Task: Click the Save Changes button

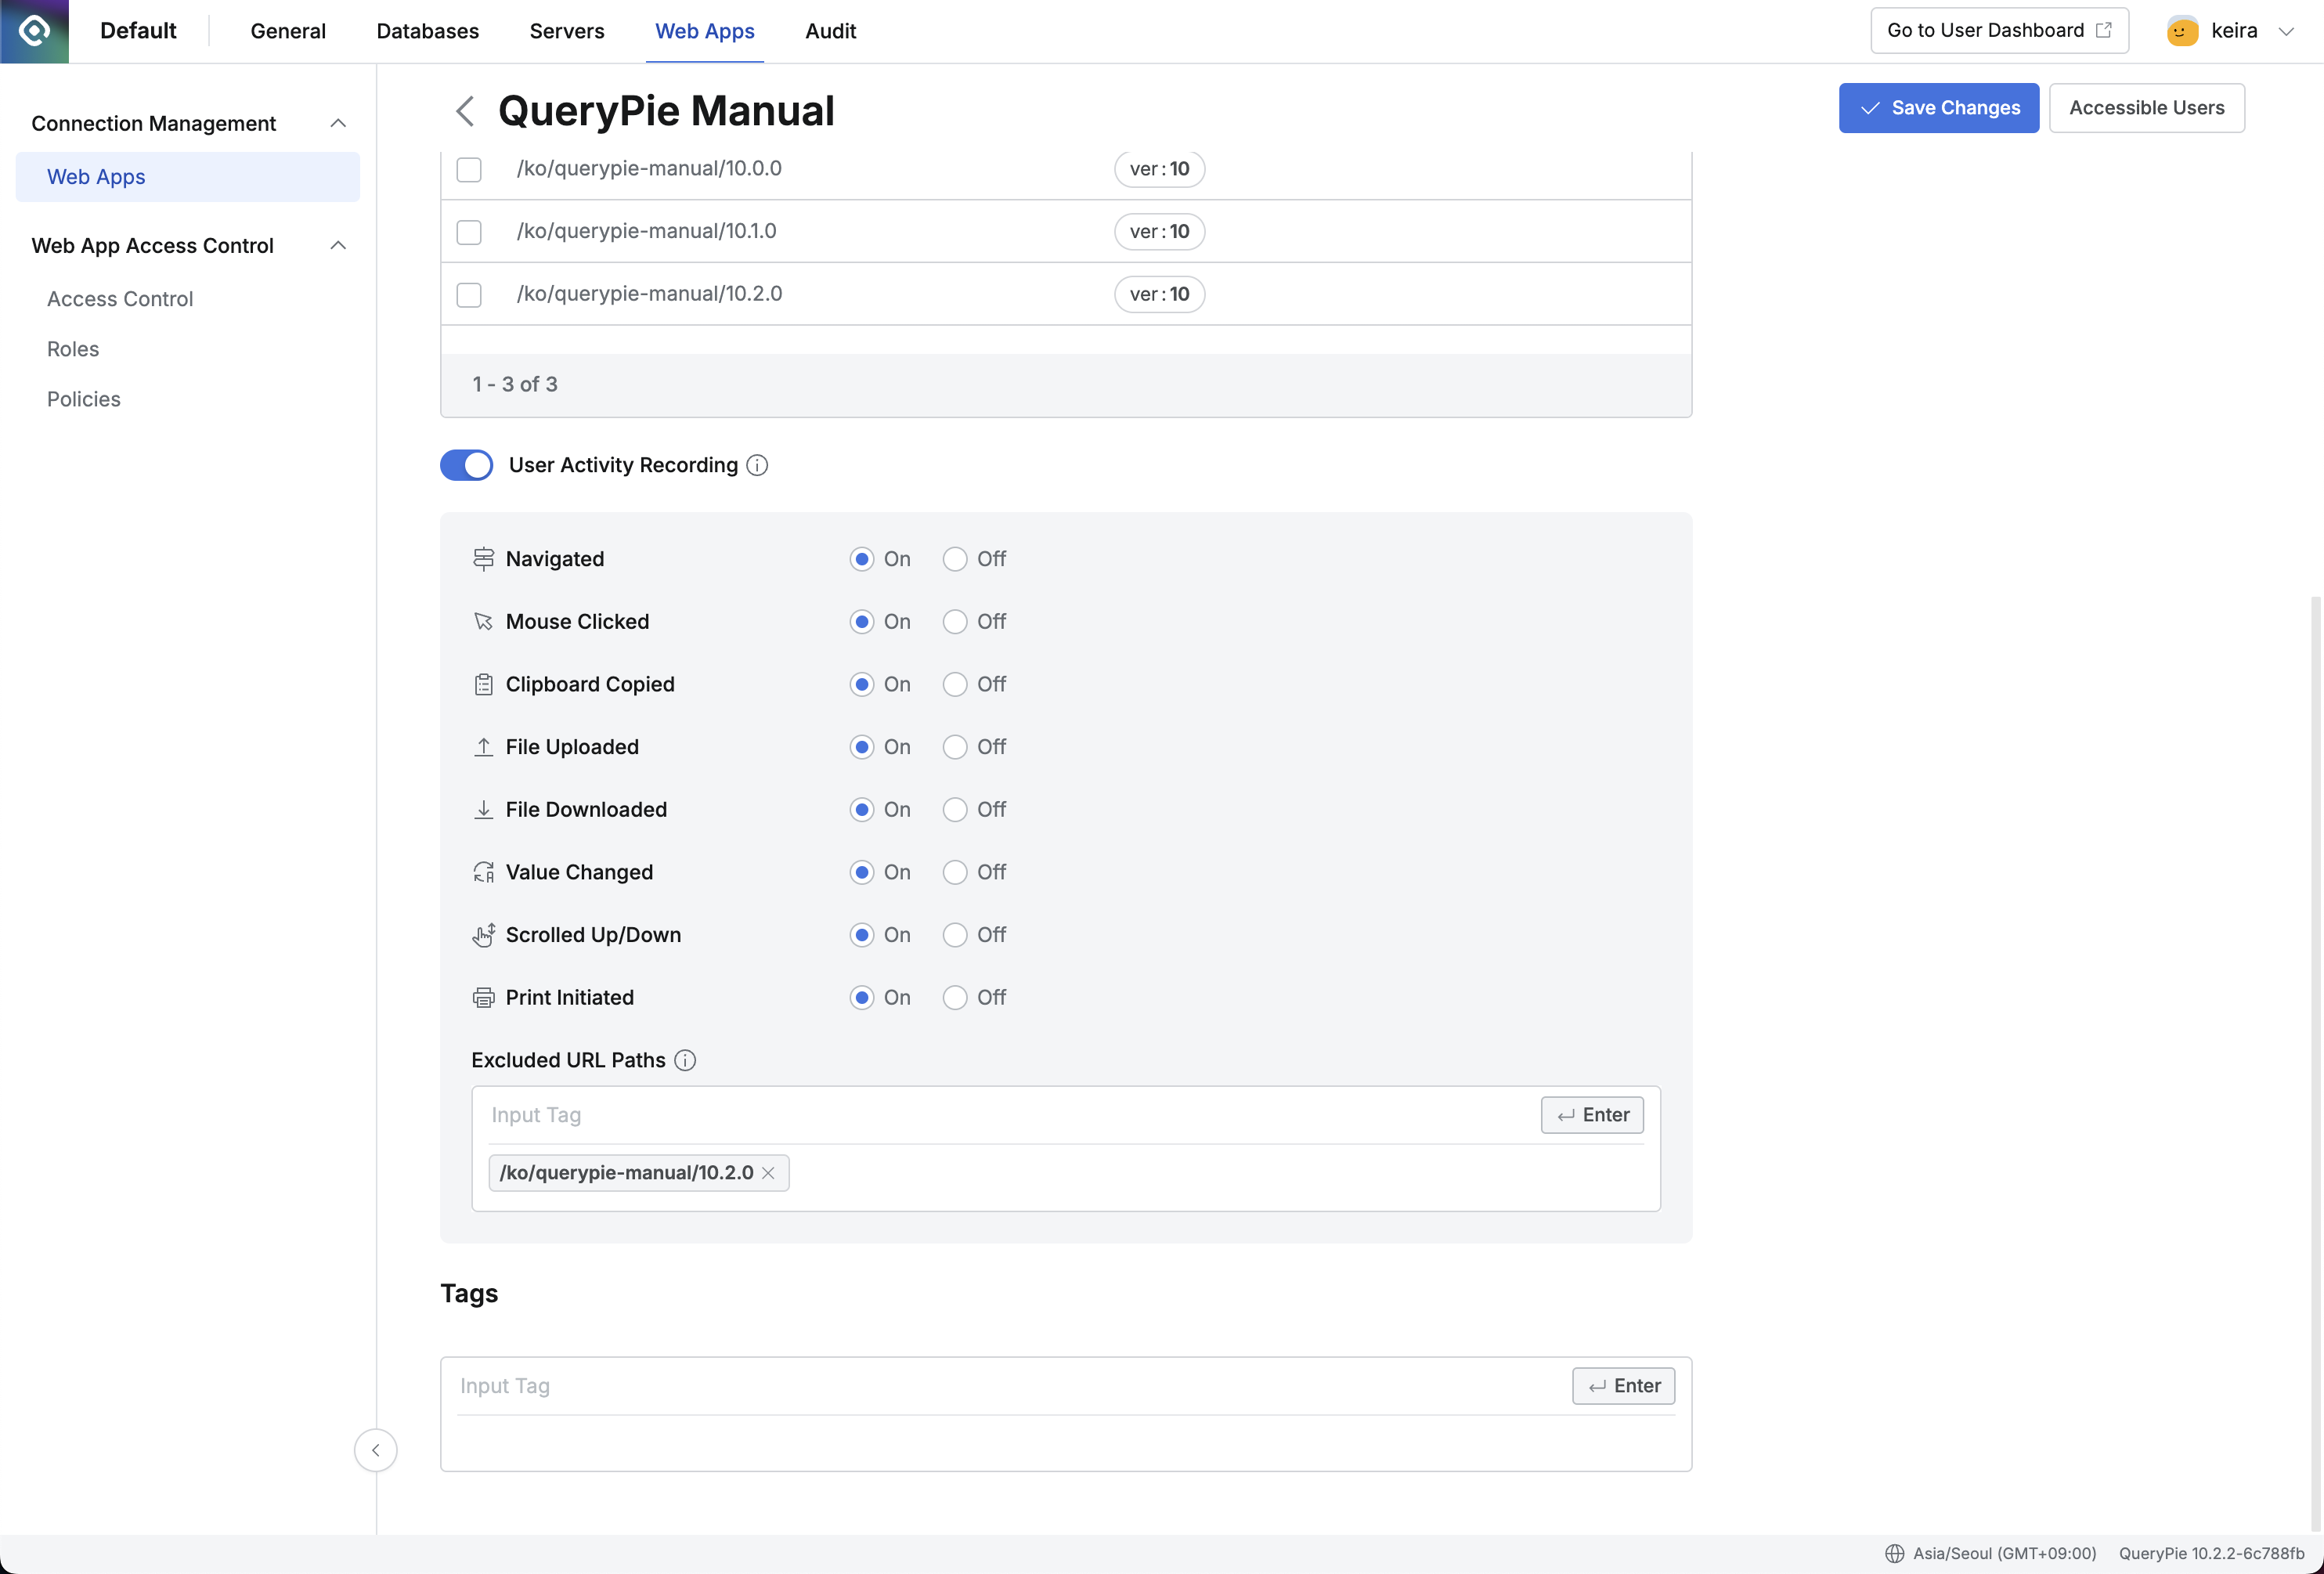Action: pos(1938,108)
